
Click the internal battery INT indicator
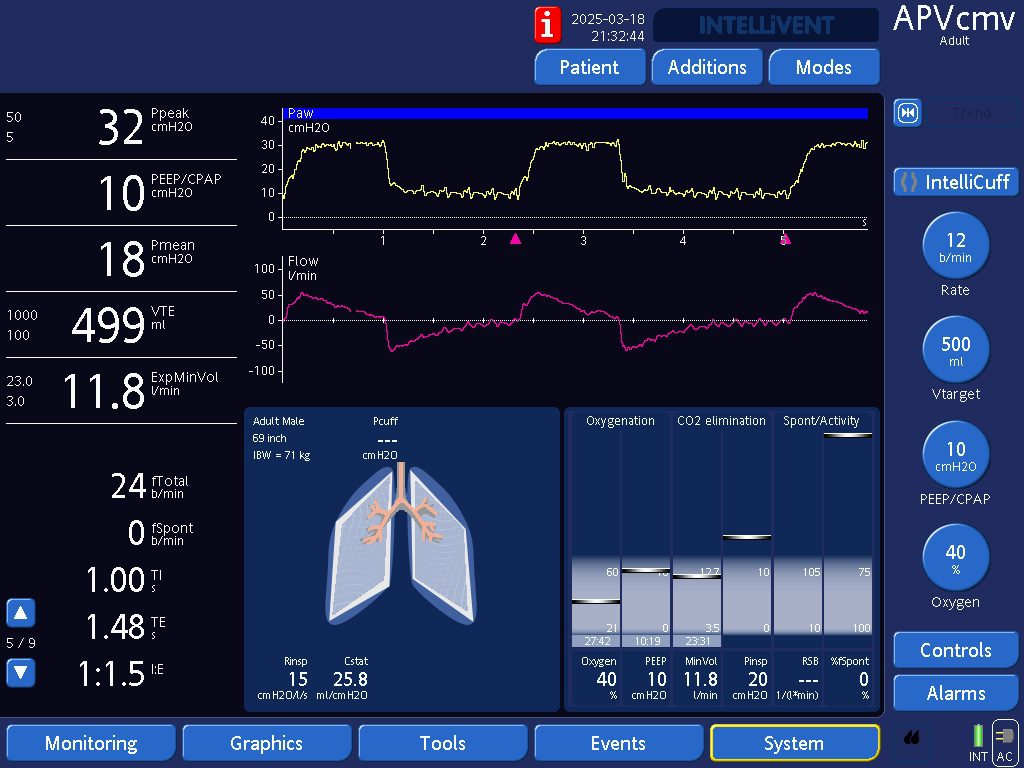tap(977, 741)
